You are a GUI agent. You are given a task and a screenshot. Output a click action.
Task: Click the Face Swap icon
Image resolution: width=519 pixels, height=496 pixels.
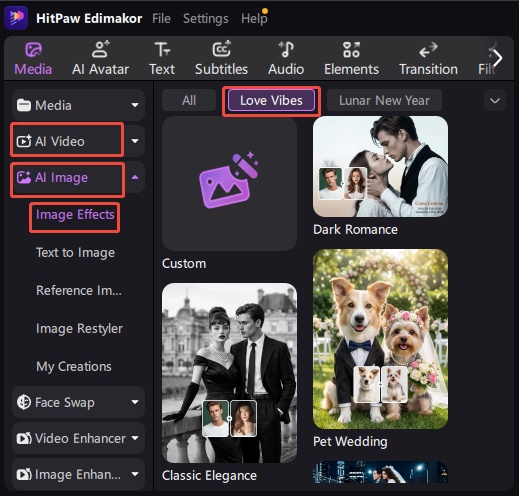(x=24, y=402)
